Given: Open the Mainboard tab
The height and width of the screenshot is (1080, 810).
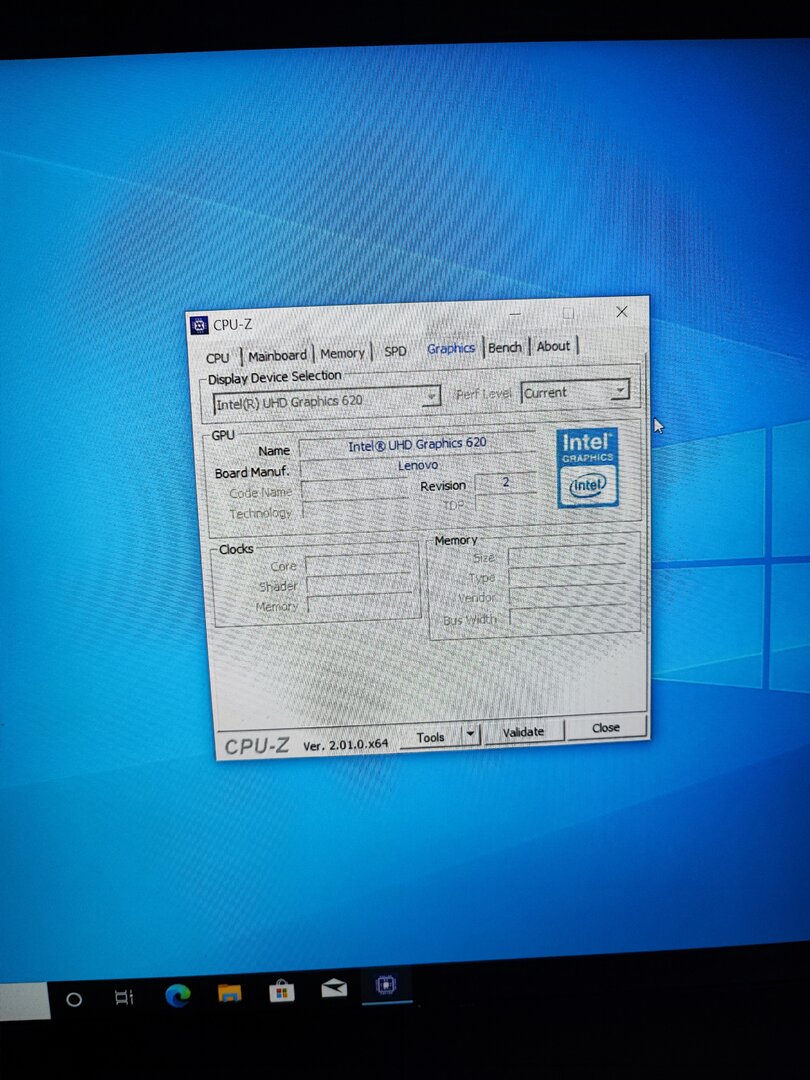Looking at the screenshot, I should pyautogui.click(x=277, y=356).
